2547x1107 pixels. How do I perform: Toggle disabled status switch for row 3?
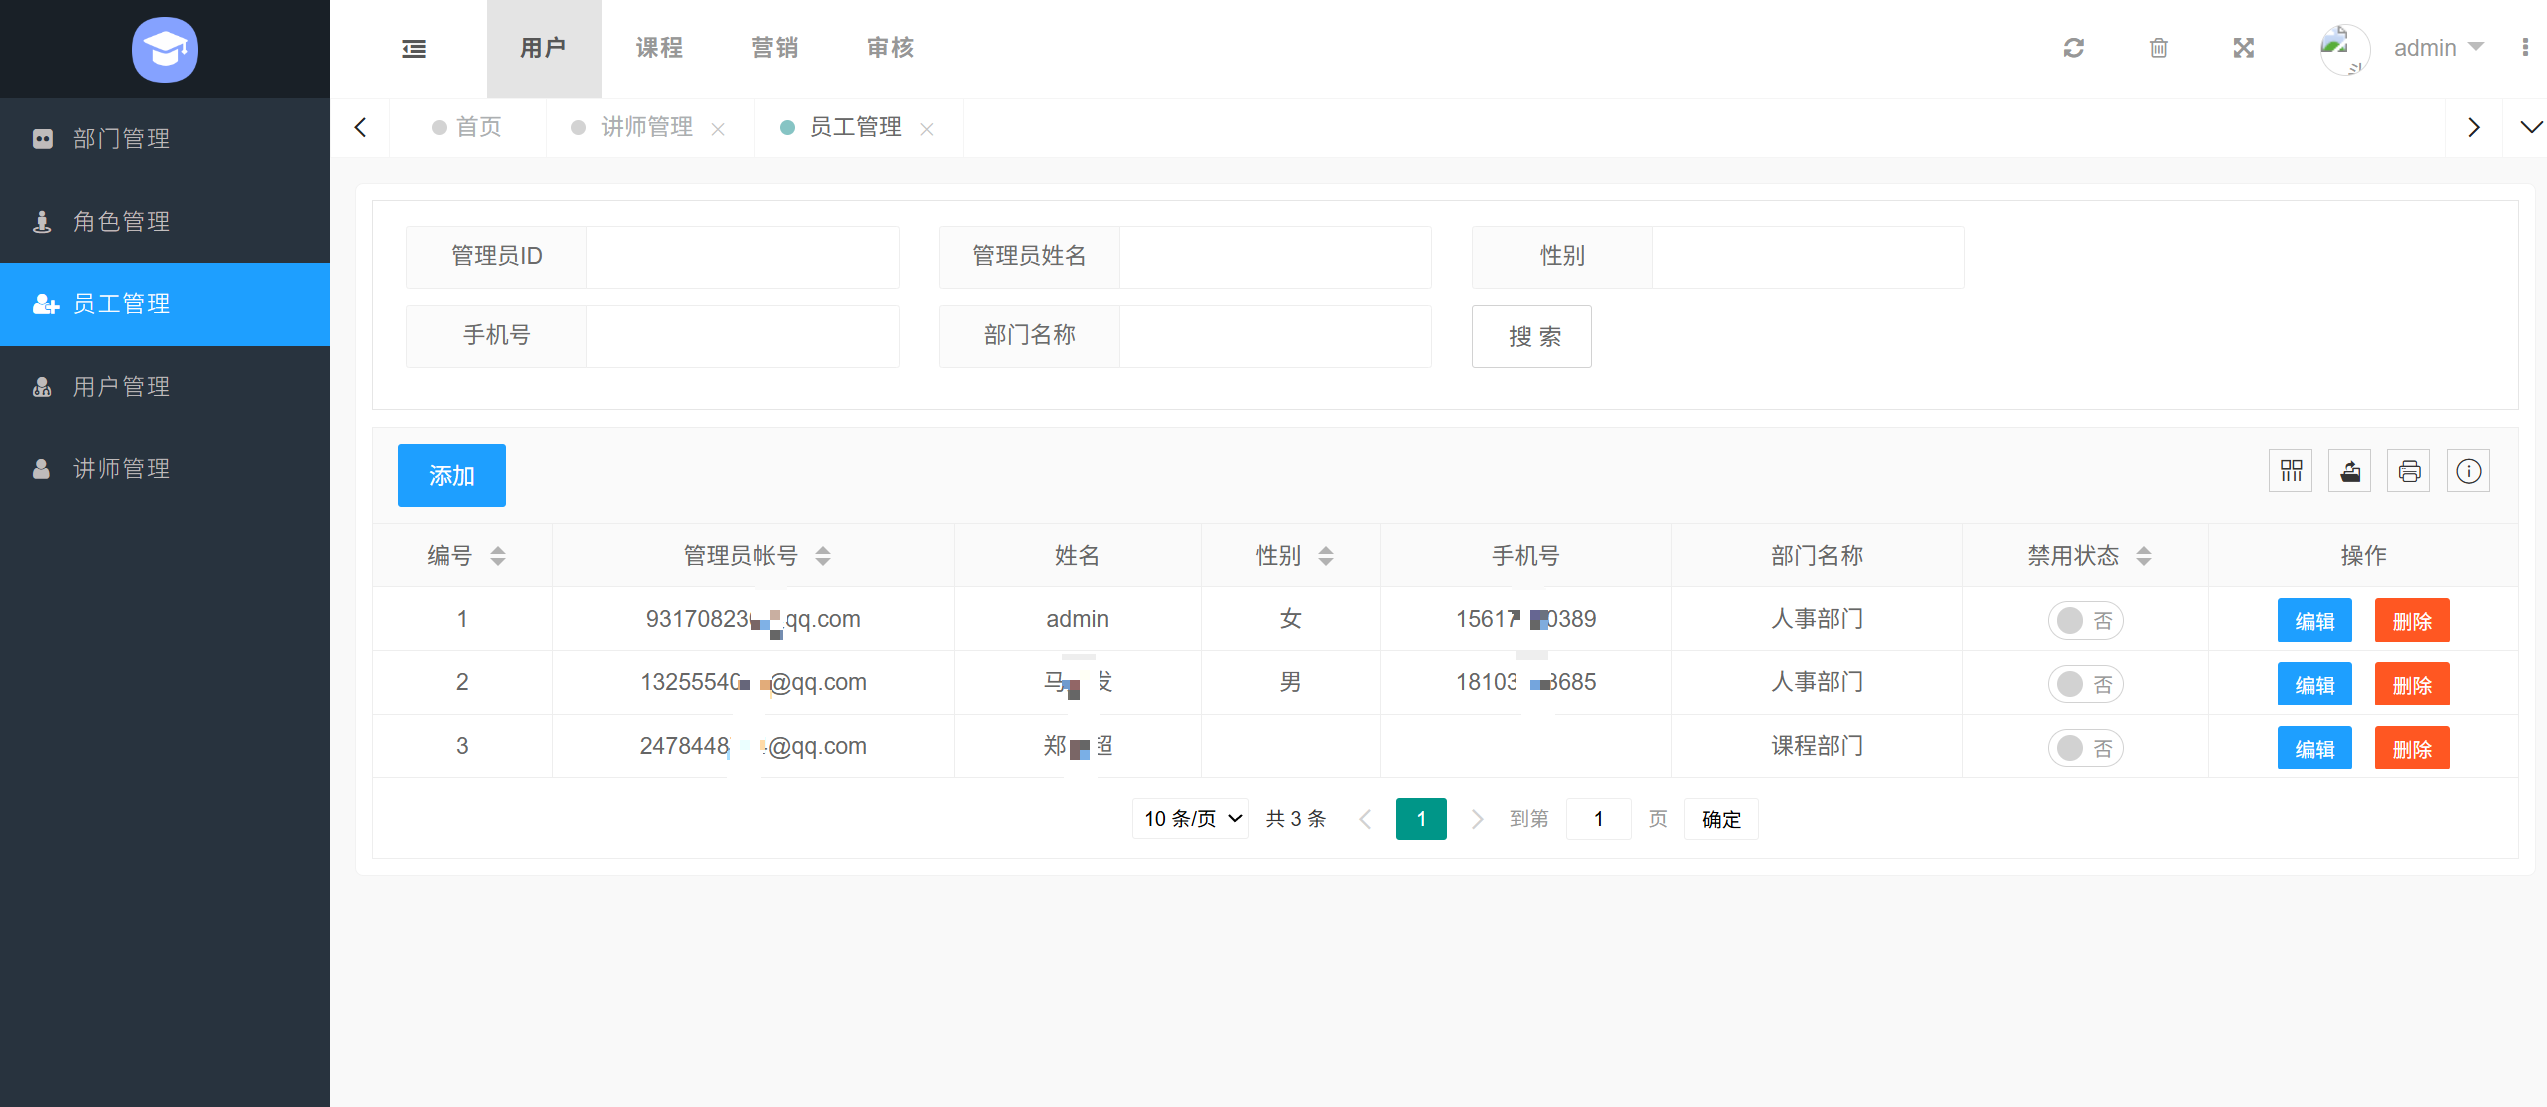[2085, 748]
